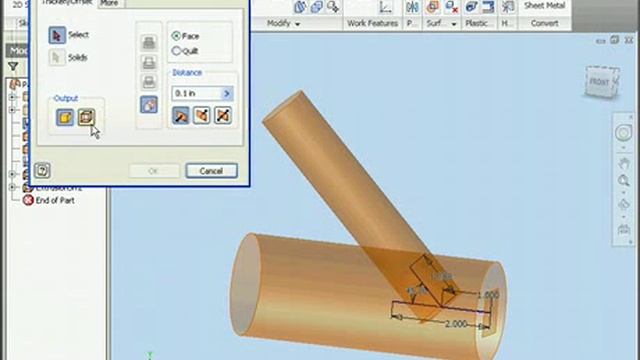The width and height of the screenshot is (640, 360).
Task: Click the 2.000 dimension in viewport
Action: point(456,324)
